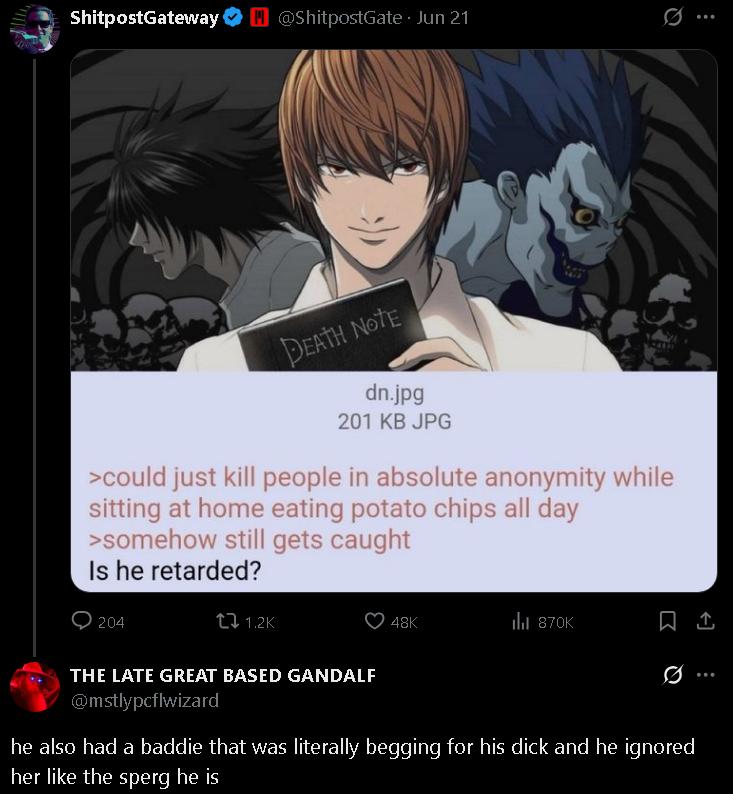Click the blue verified badge
Screen dimensions: 733x794
point(233,18)
